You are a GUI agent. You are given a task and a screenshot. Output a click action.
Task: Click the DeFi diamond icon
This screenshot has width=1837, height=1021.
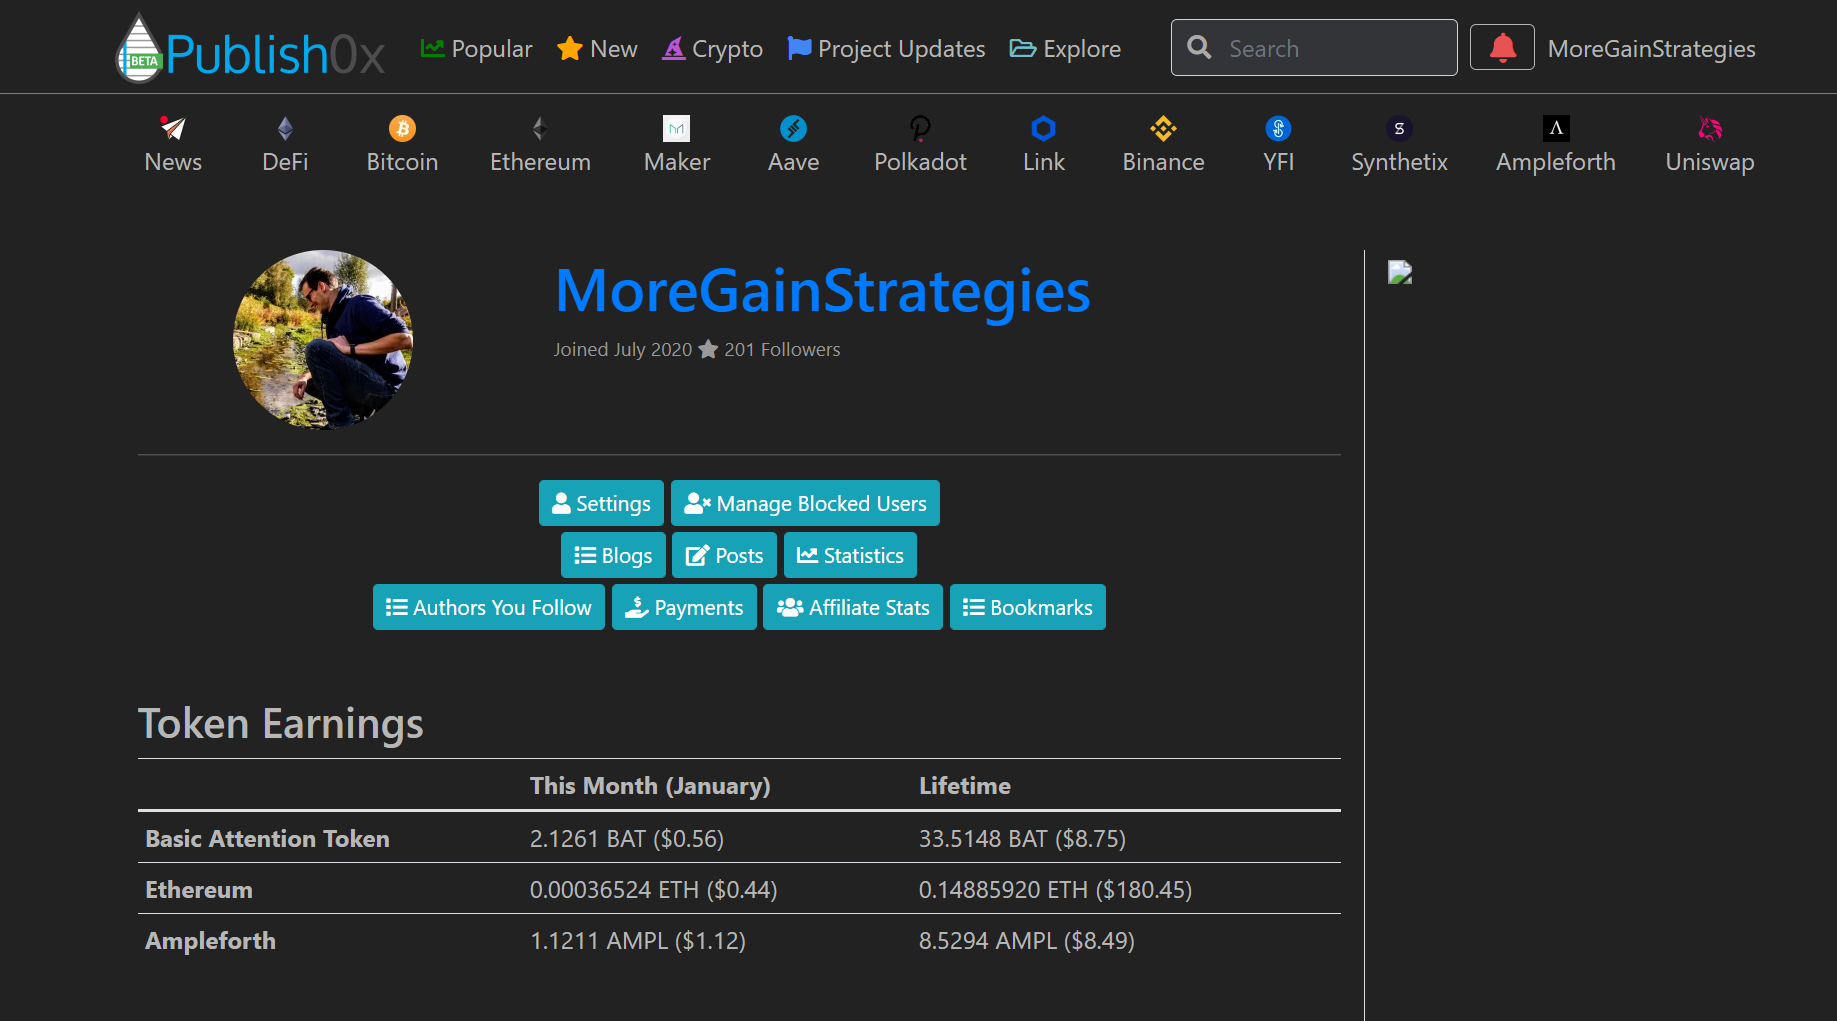pyautogui.click(x=285, y=128)
